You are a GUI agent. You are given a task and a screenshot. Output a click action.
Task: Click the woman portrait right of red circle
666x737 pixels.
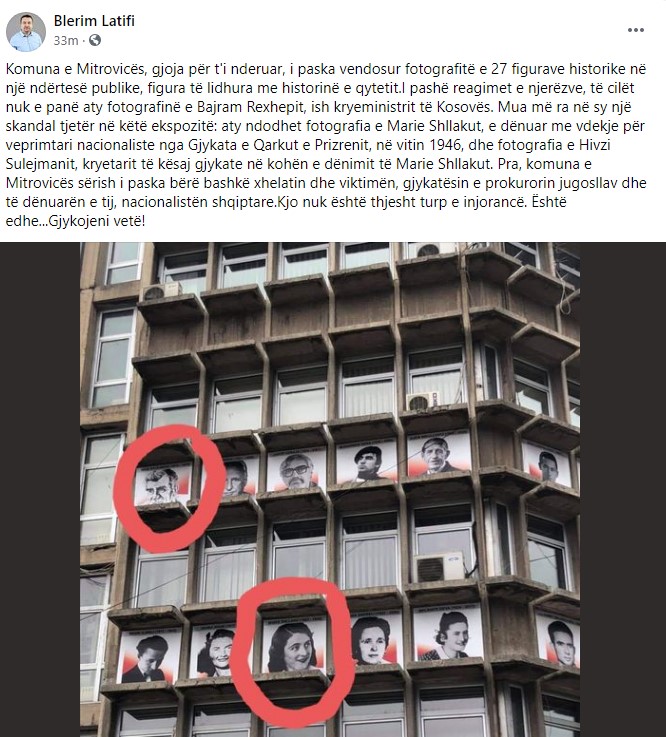tap(374, 638)
